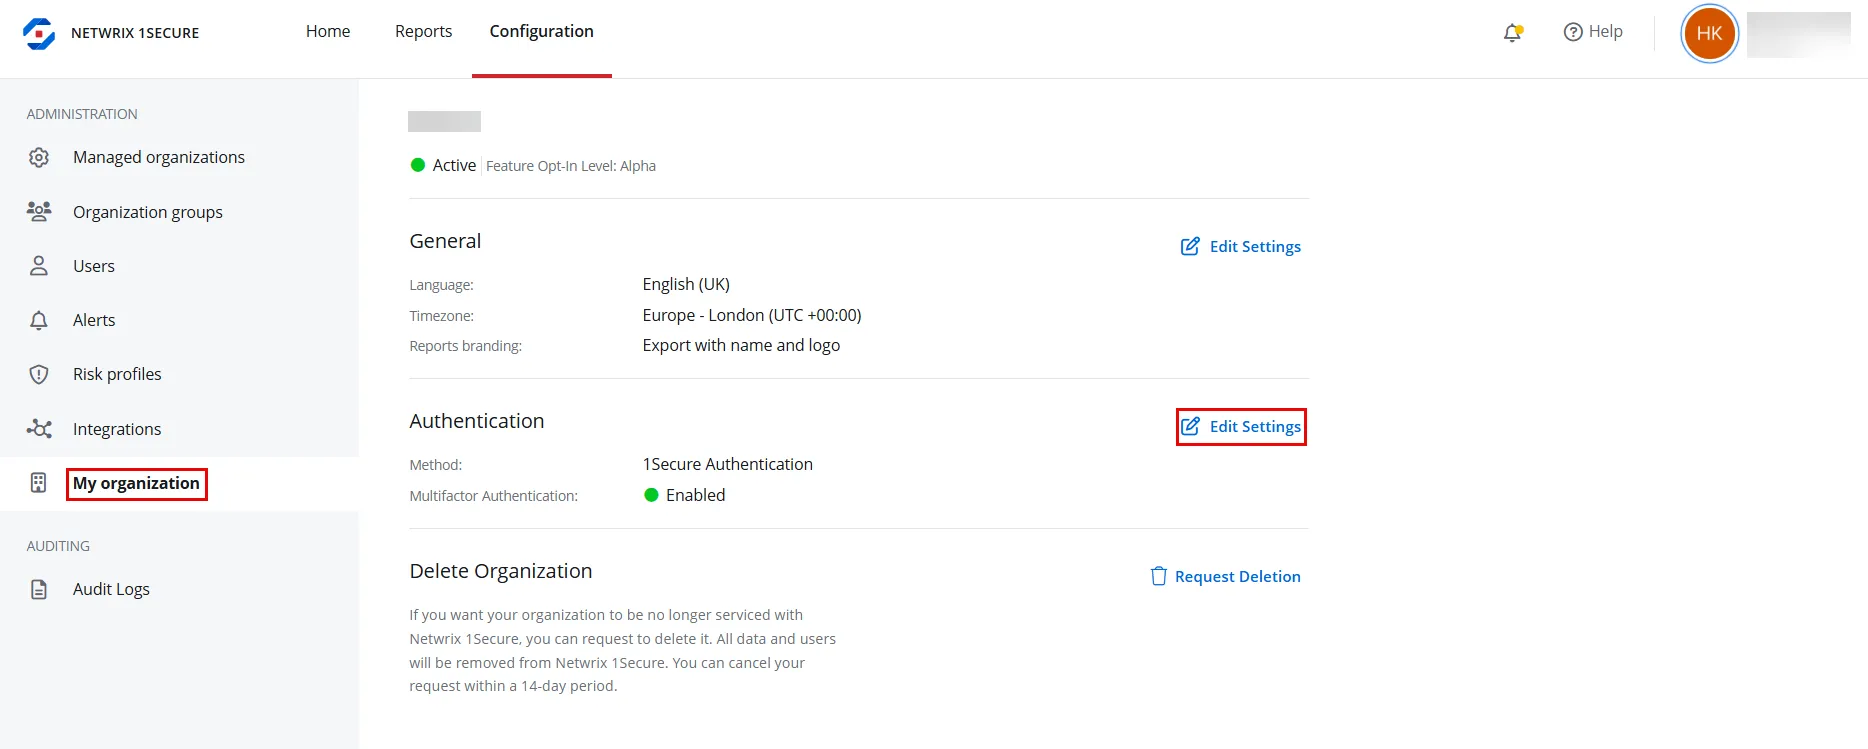Image resolution: width=1868 pixels, height=749 pixels.
Task: Open the Users page
Action: tap(94, 266)
